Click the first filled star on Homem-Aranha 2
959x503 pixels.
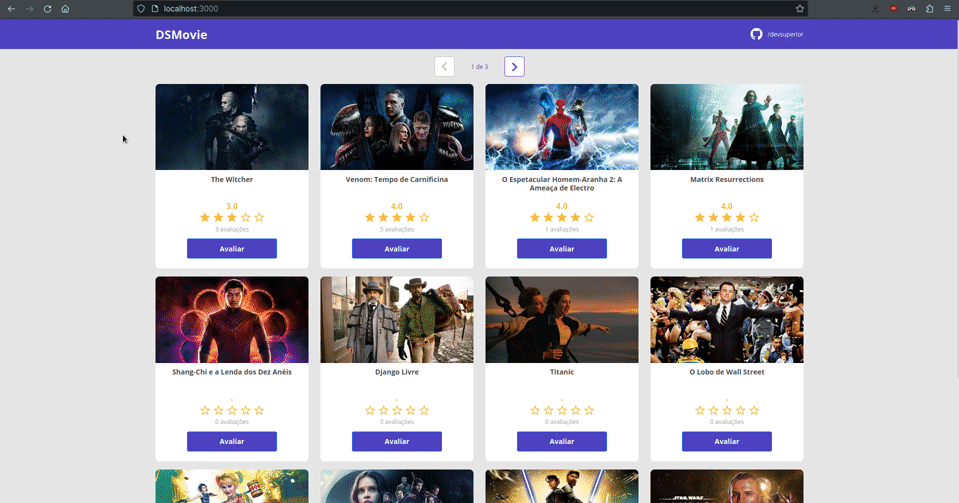[x=535, y=217]
